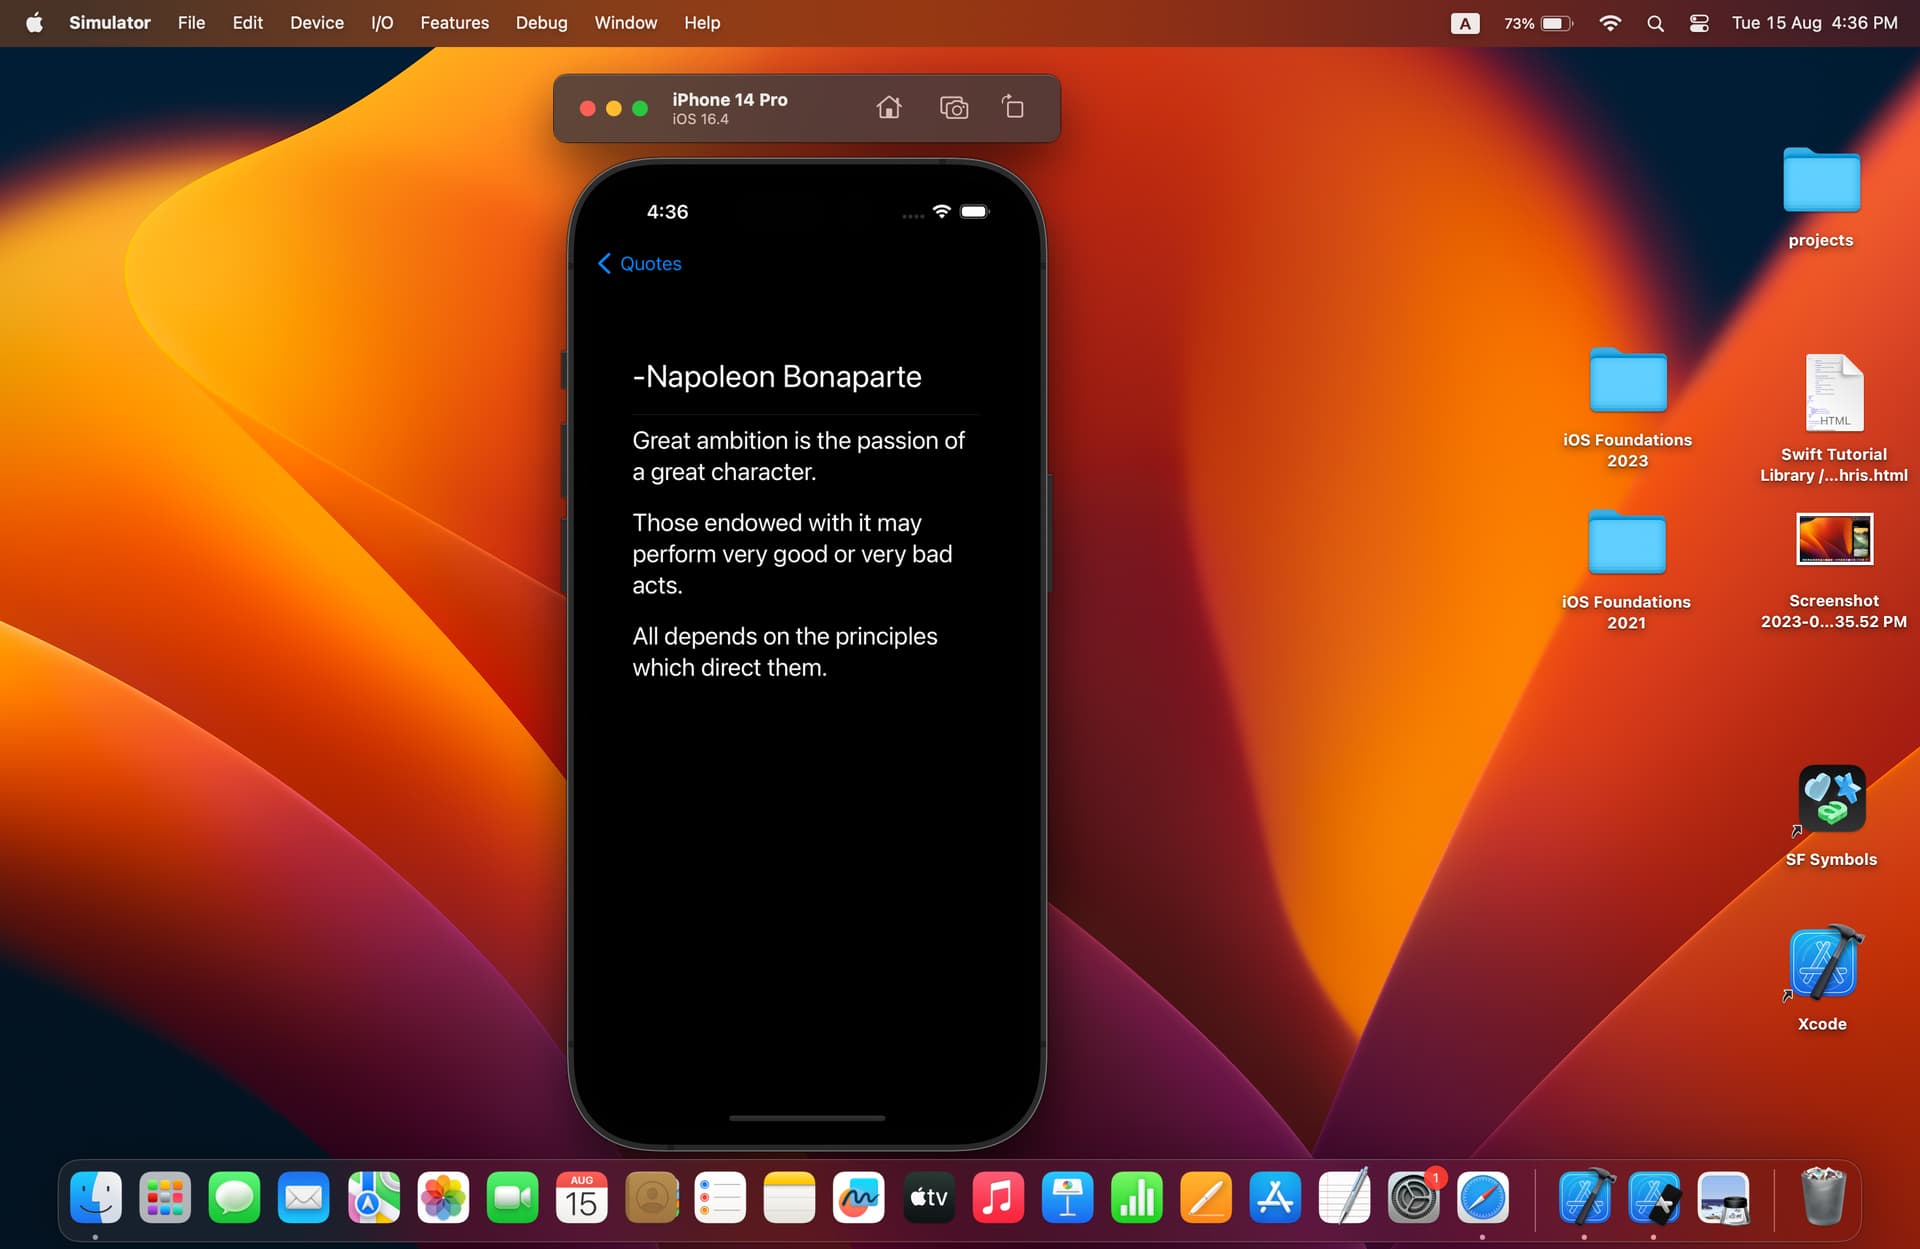Rotate the simulator device icon

point(1012,107)
